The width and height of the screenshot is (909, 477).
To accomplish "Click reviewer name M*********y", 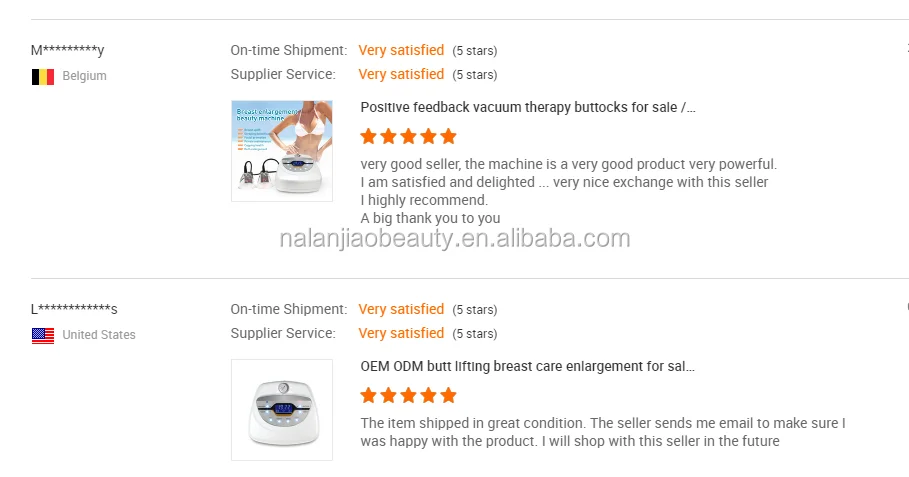I will [x=67, y=50].
